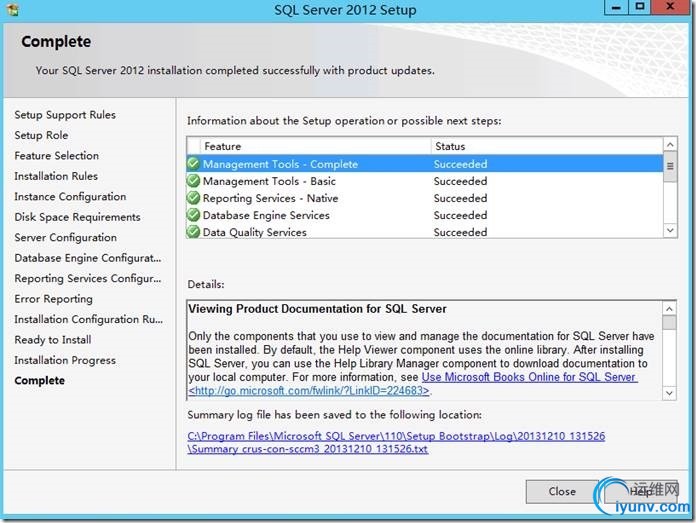The height and width of the screenshot is (523, 696).
Task: Select the Database Engine Services row
Action: click(x=425, y=215)
